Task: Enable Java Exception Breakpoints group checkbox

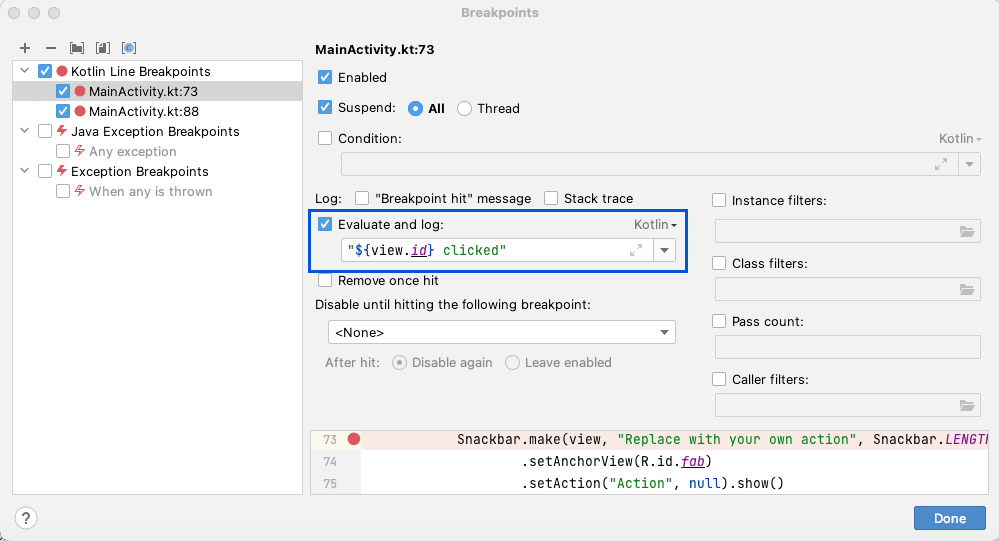Action: pyautogui.click(x=45, y=131)
